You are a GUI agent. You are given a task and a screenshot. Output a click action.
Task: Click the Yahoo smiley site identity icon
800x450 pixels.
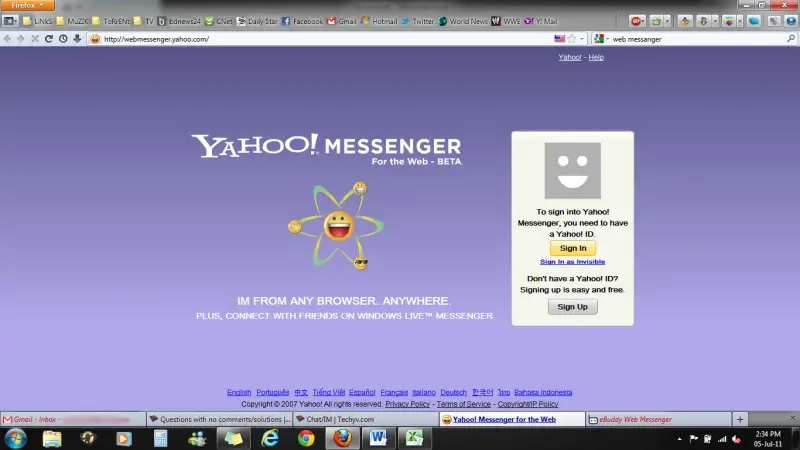95,39
